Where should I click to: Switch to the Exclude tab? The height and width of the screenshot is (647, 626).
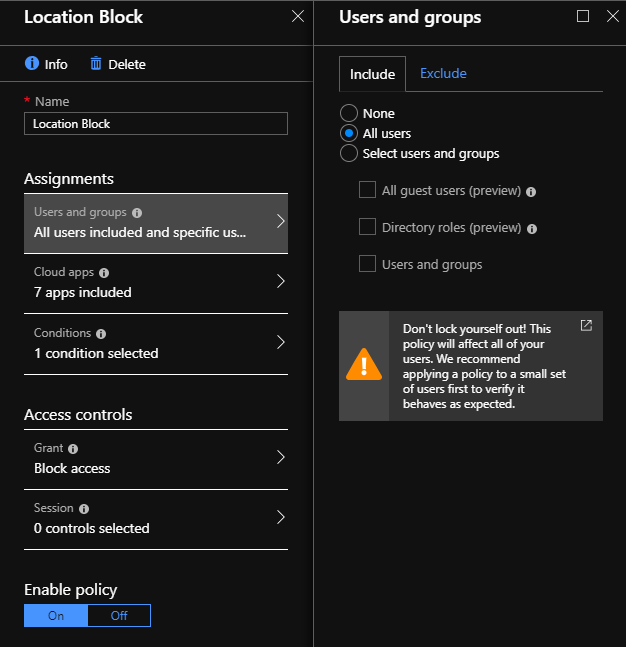pos(443,73)
